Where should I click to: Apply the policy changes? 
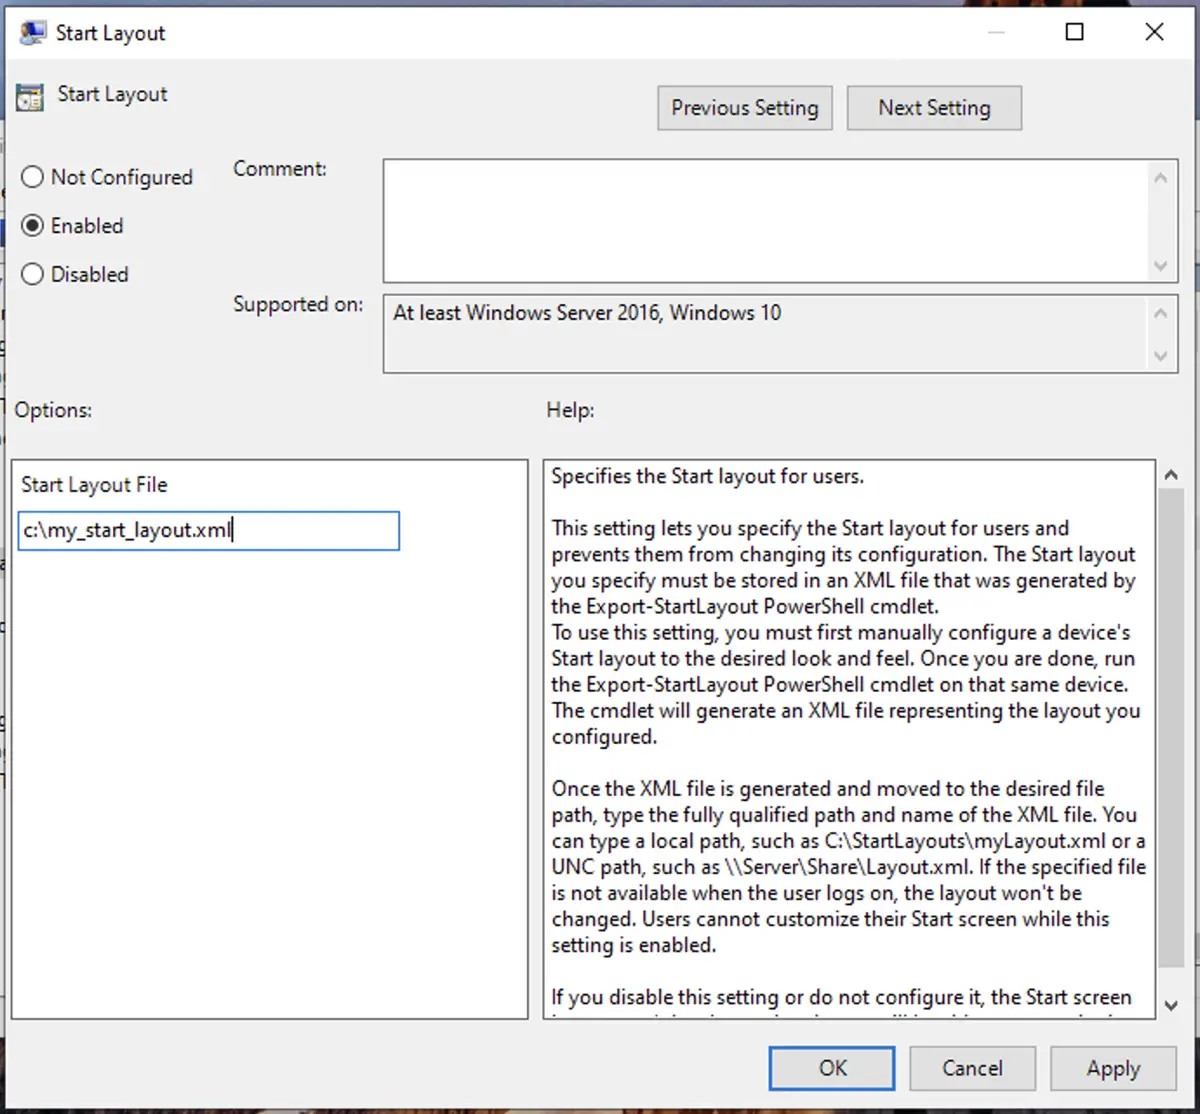pos(1113,1068)
